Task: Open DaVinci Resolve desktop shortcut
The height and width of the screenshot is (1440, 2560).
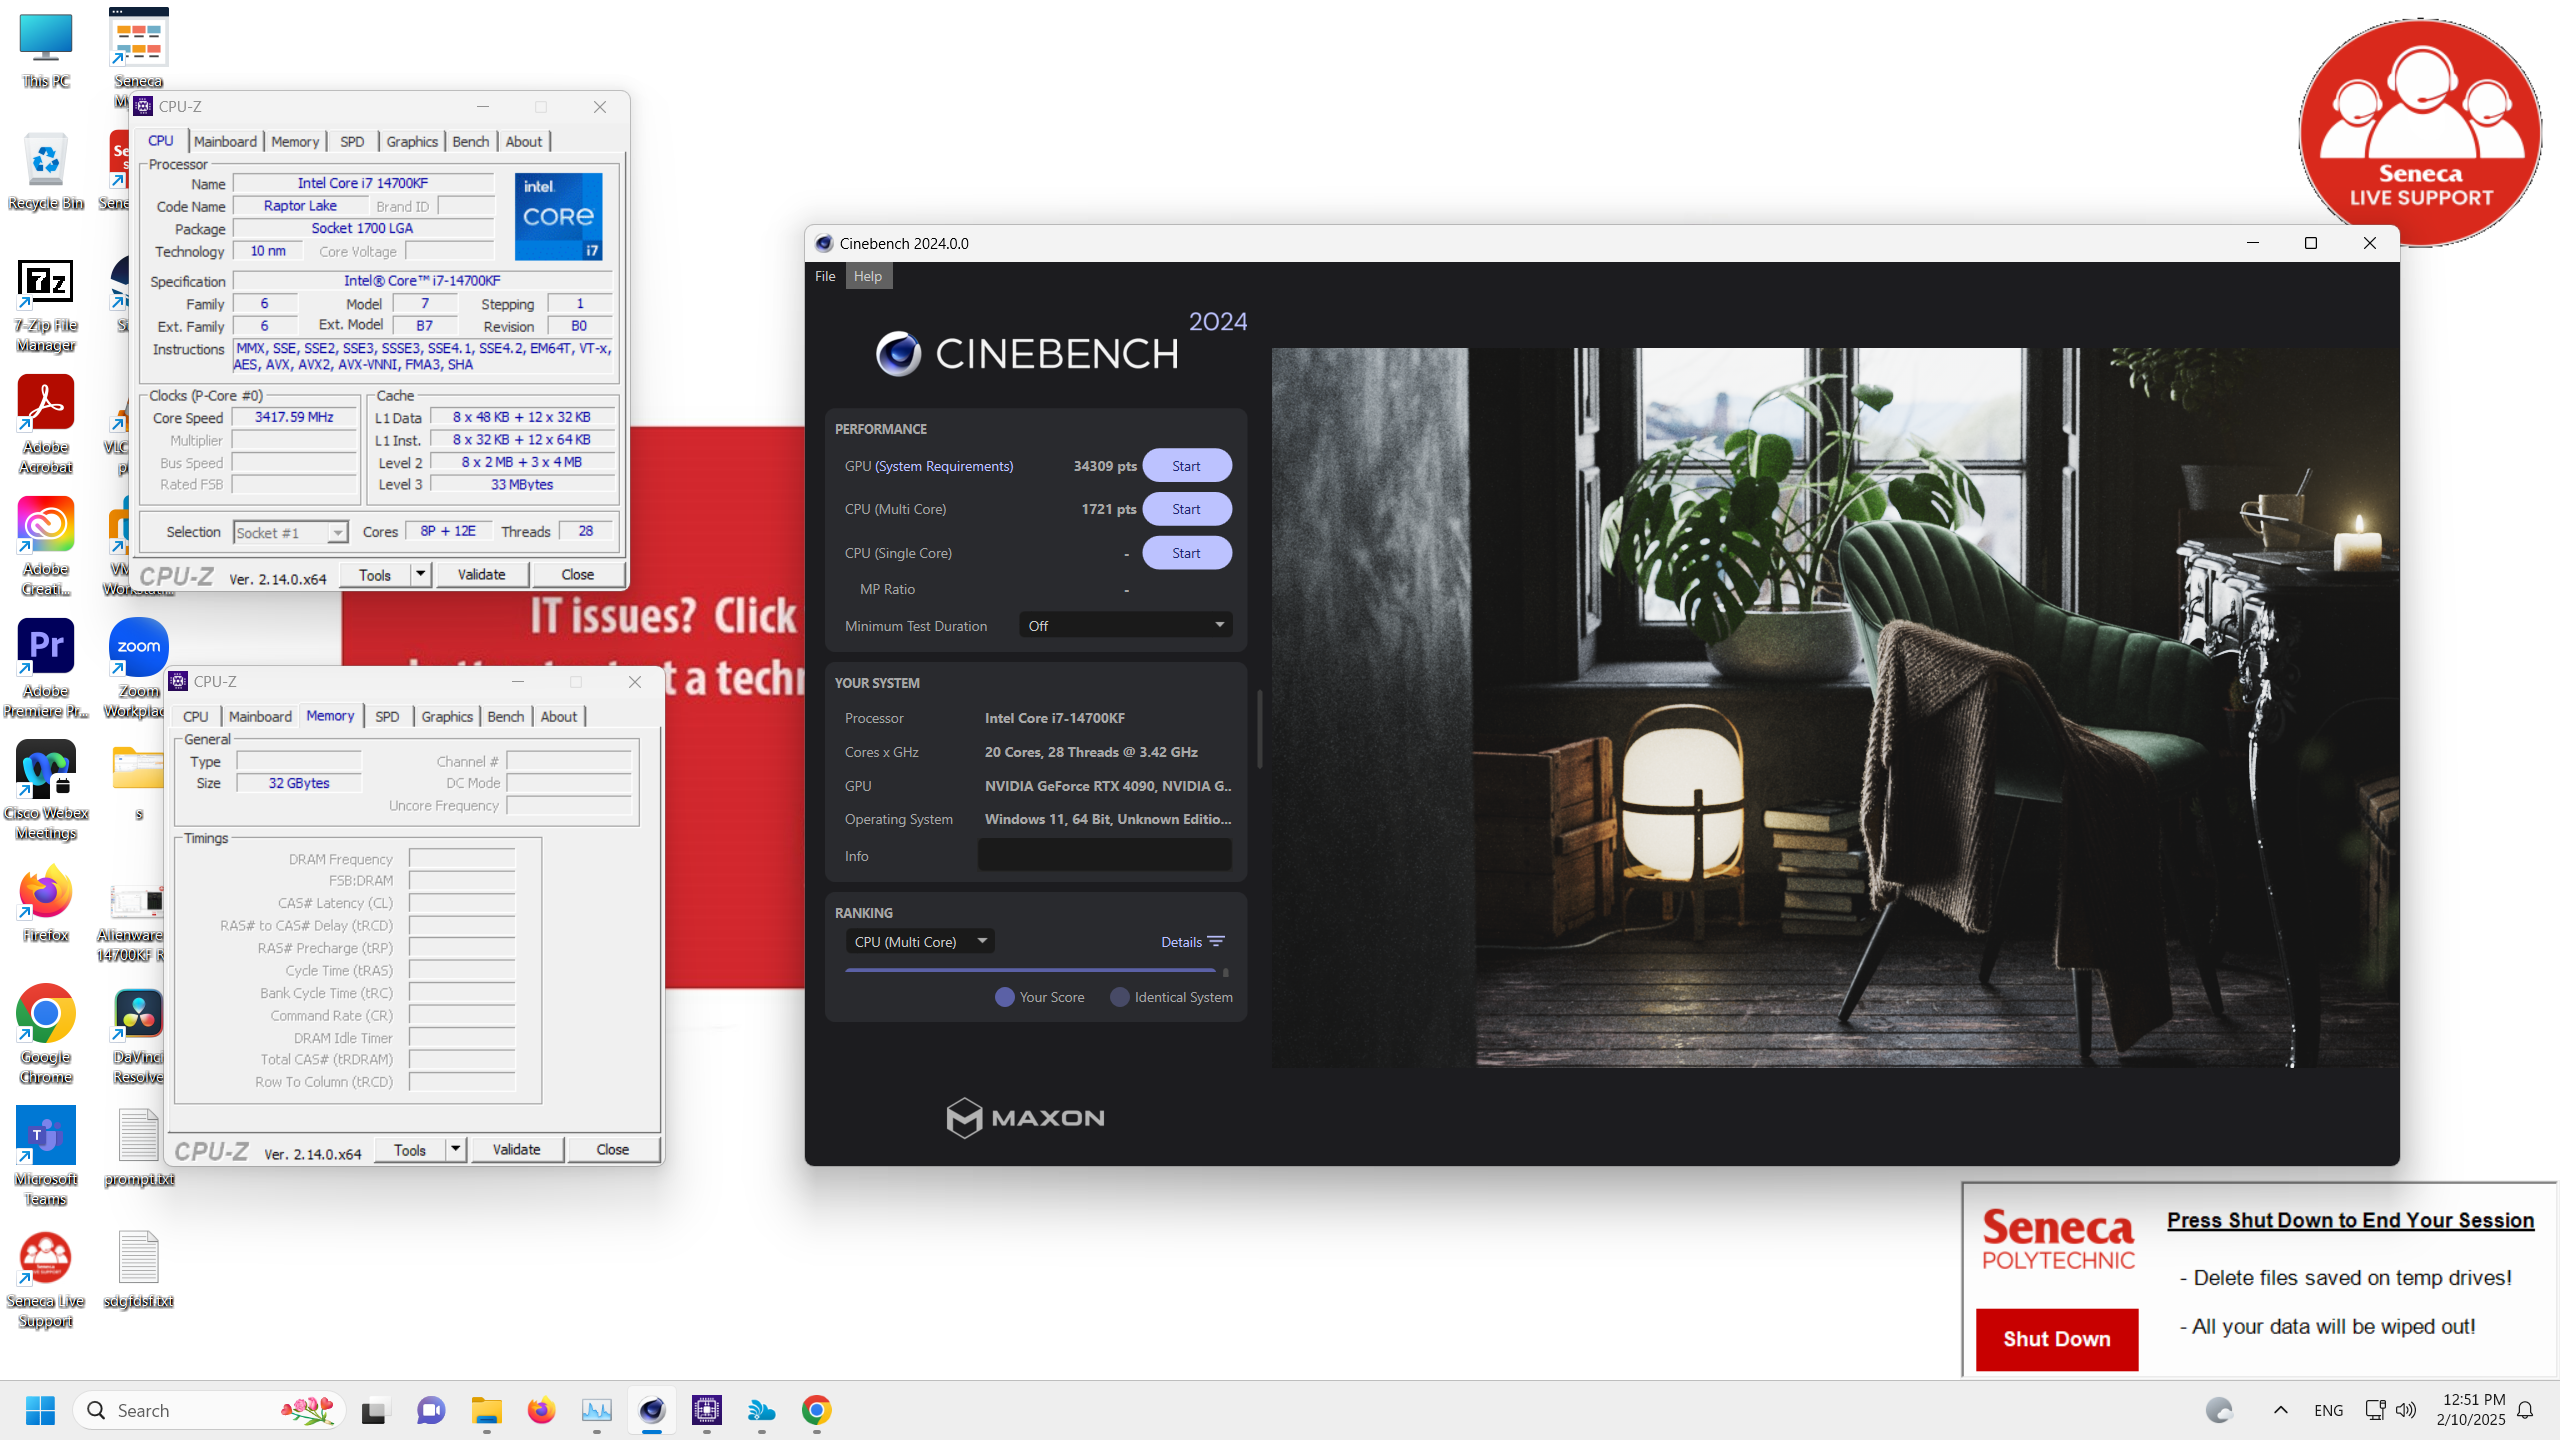Action: point(138,1035)
